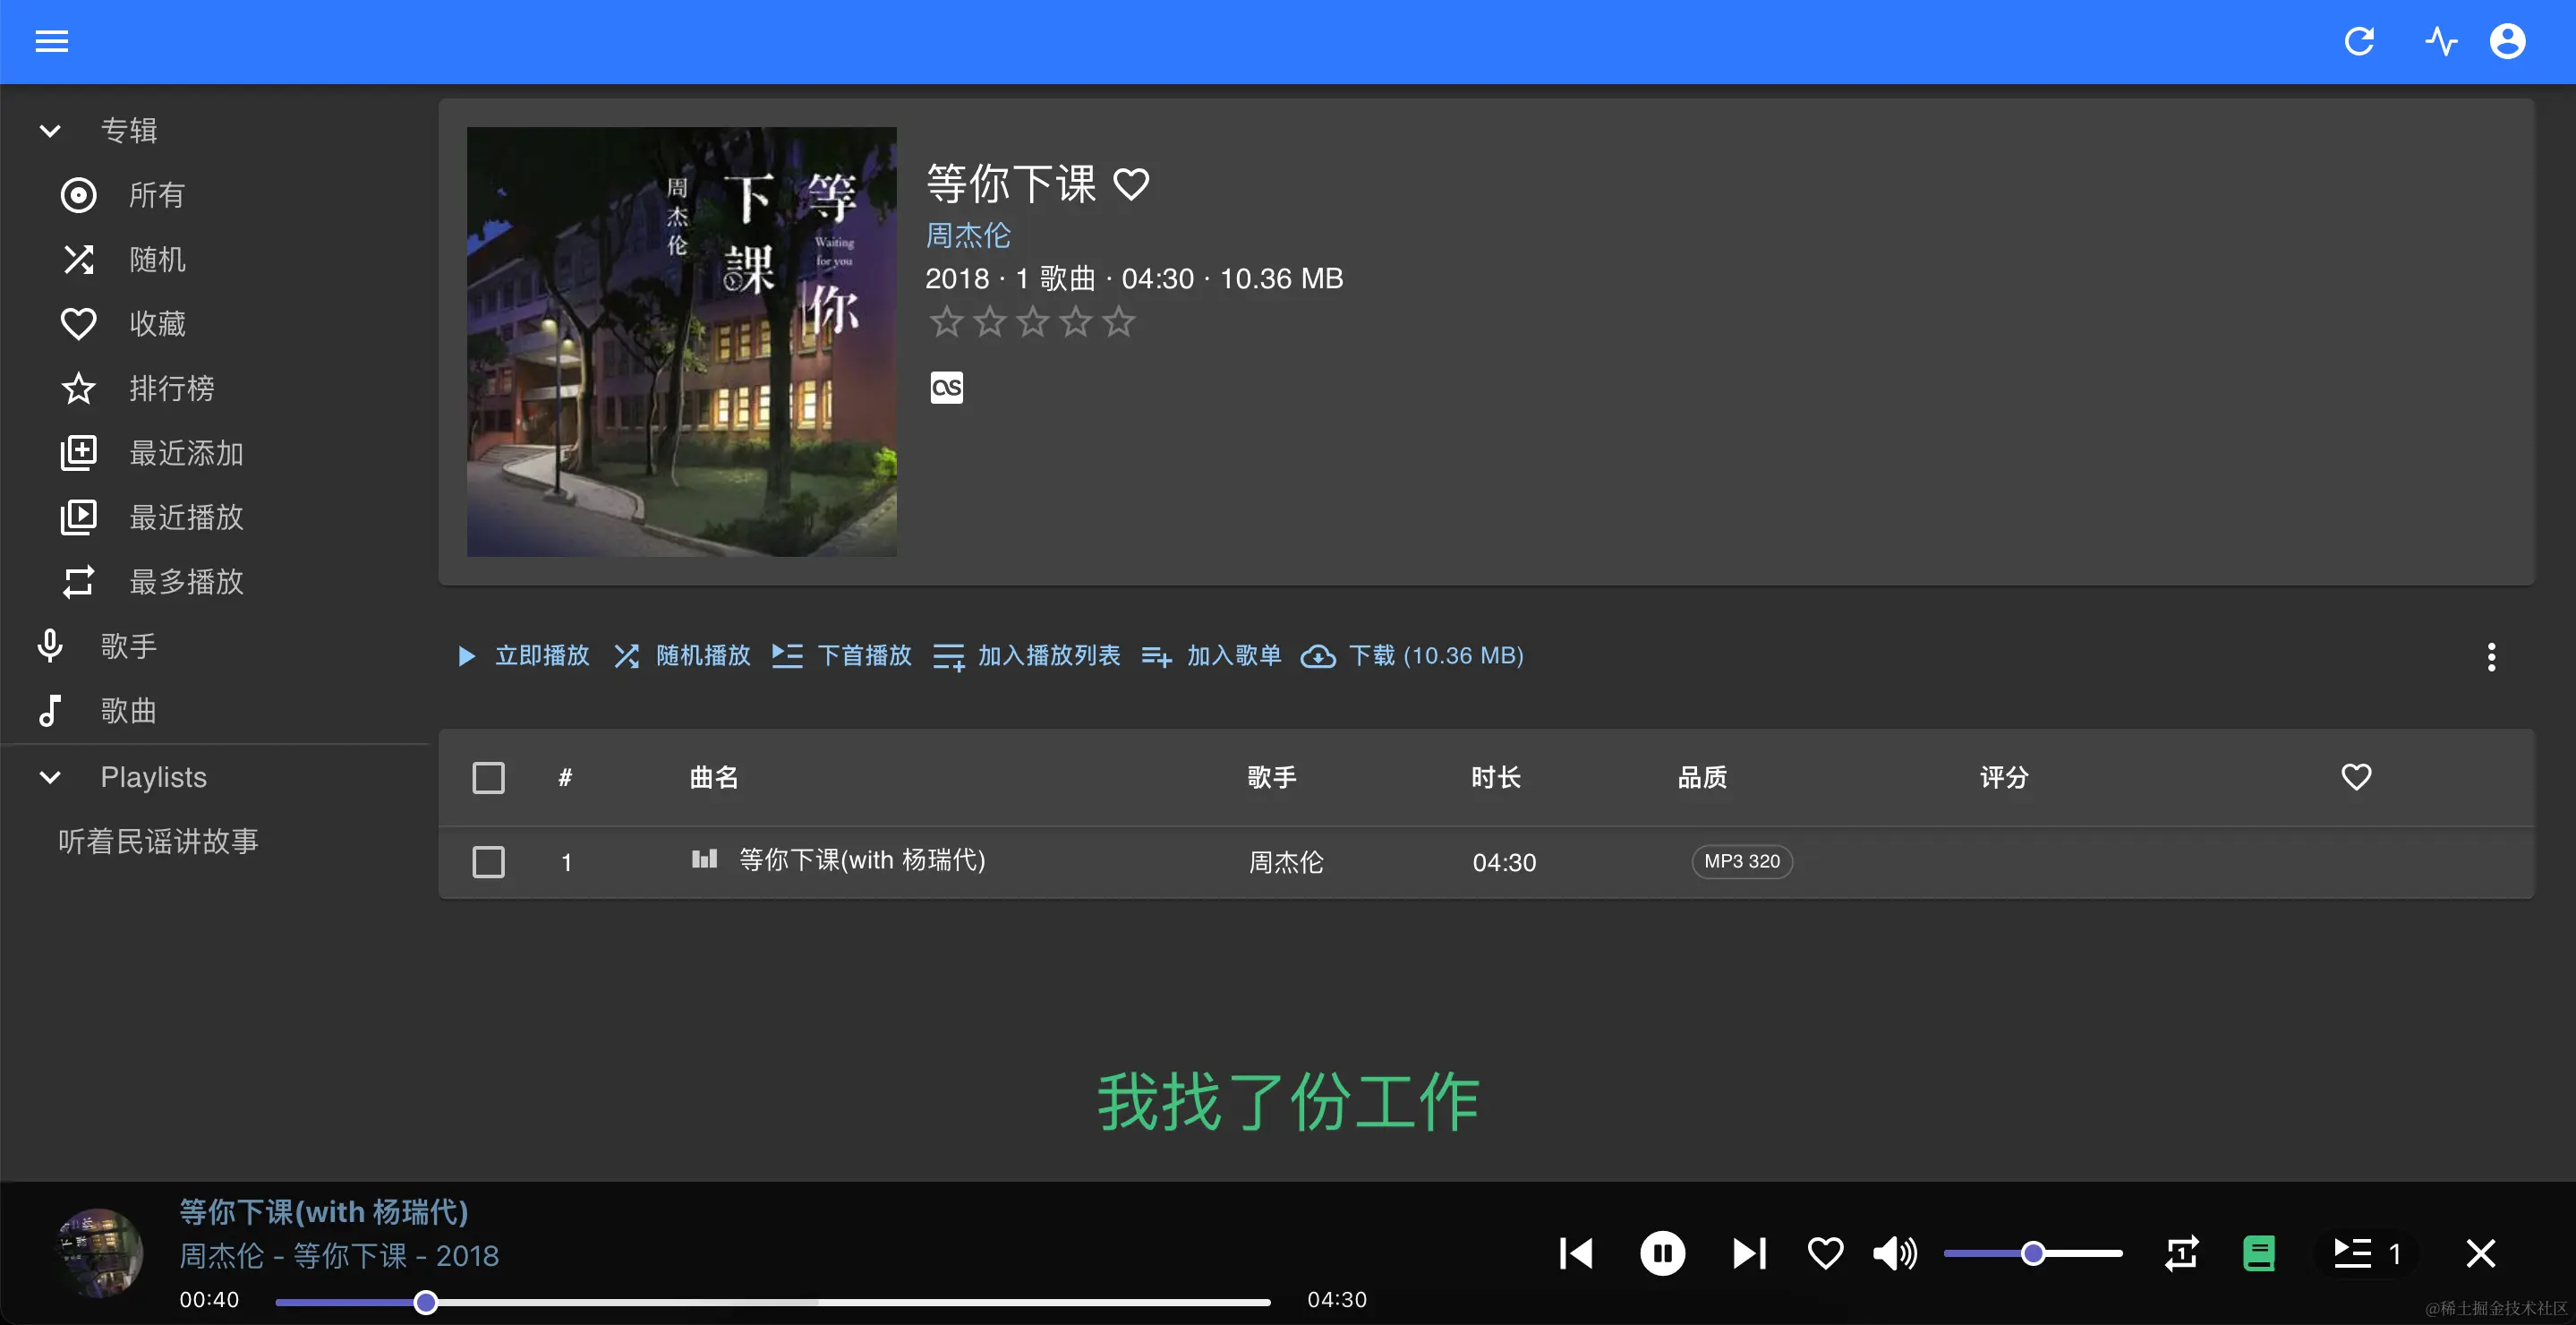Click 加入歌单 button

[x=1211, y=656]
